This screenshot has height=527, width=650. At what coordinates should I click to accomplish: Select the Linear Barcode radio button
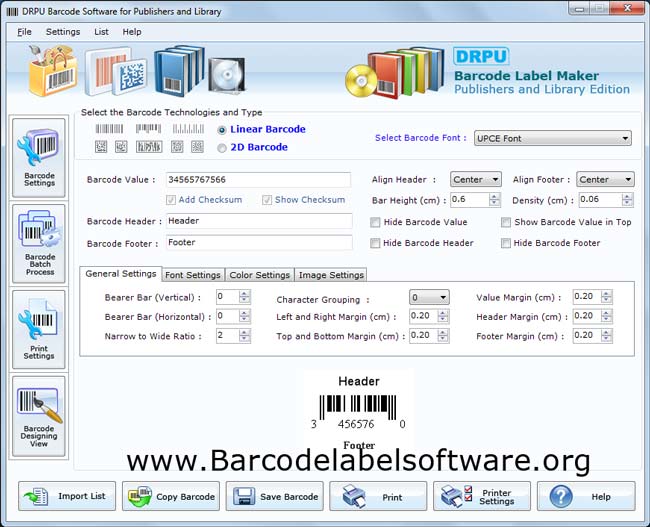point(222,130)
